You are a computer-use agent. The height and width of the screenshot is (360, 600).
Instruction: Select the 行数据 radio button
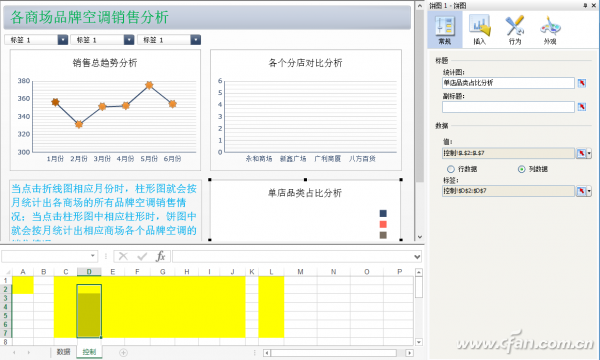pyautogui.click(x=451, y=169)
